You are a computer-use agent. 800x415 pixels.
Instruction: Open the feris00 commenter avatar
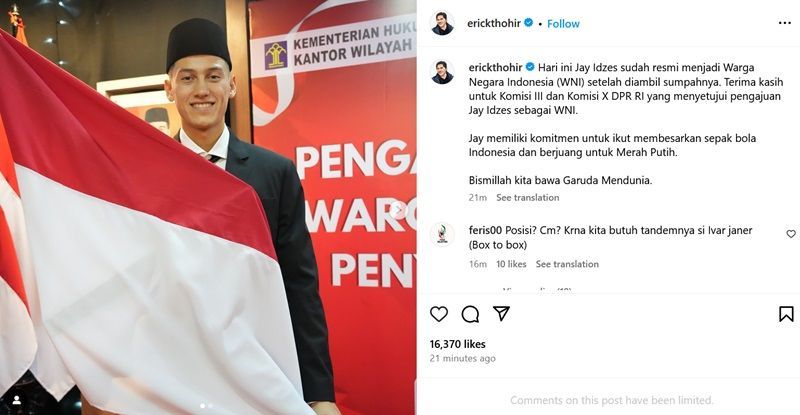click(442, 235)
